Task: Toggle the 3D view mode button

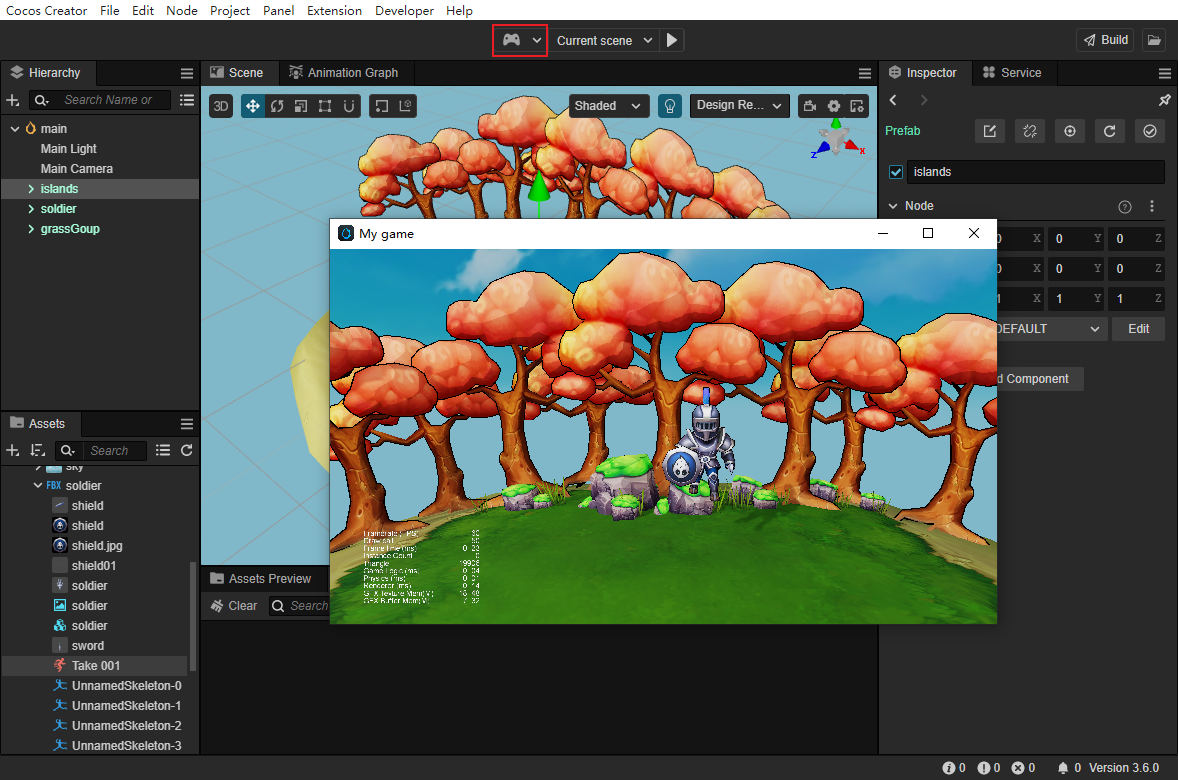Action: [x=221, y=106]
